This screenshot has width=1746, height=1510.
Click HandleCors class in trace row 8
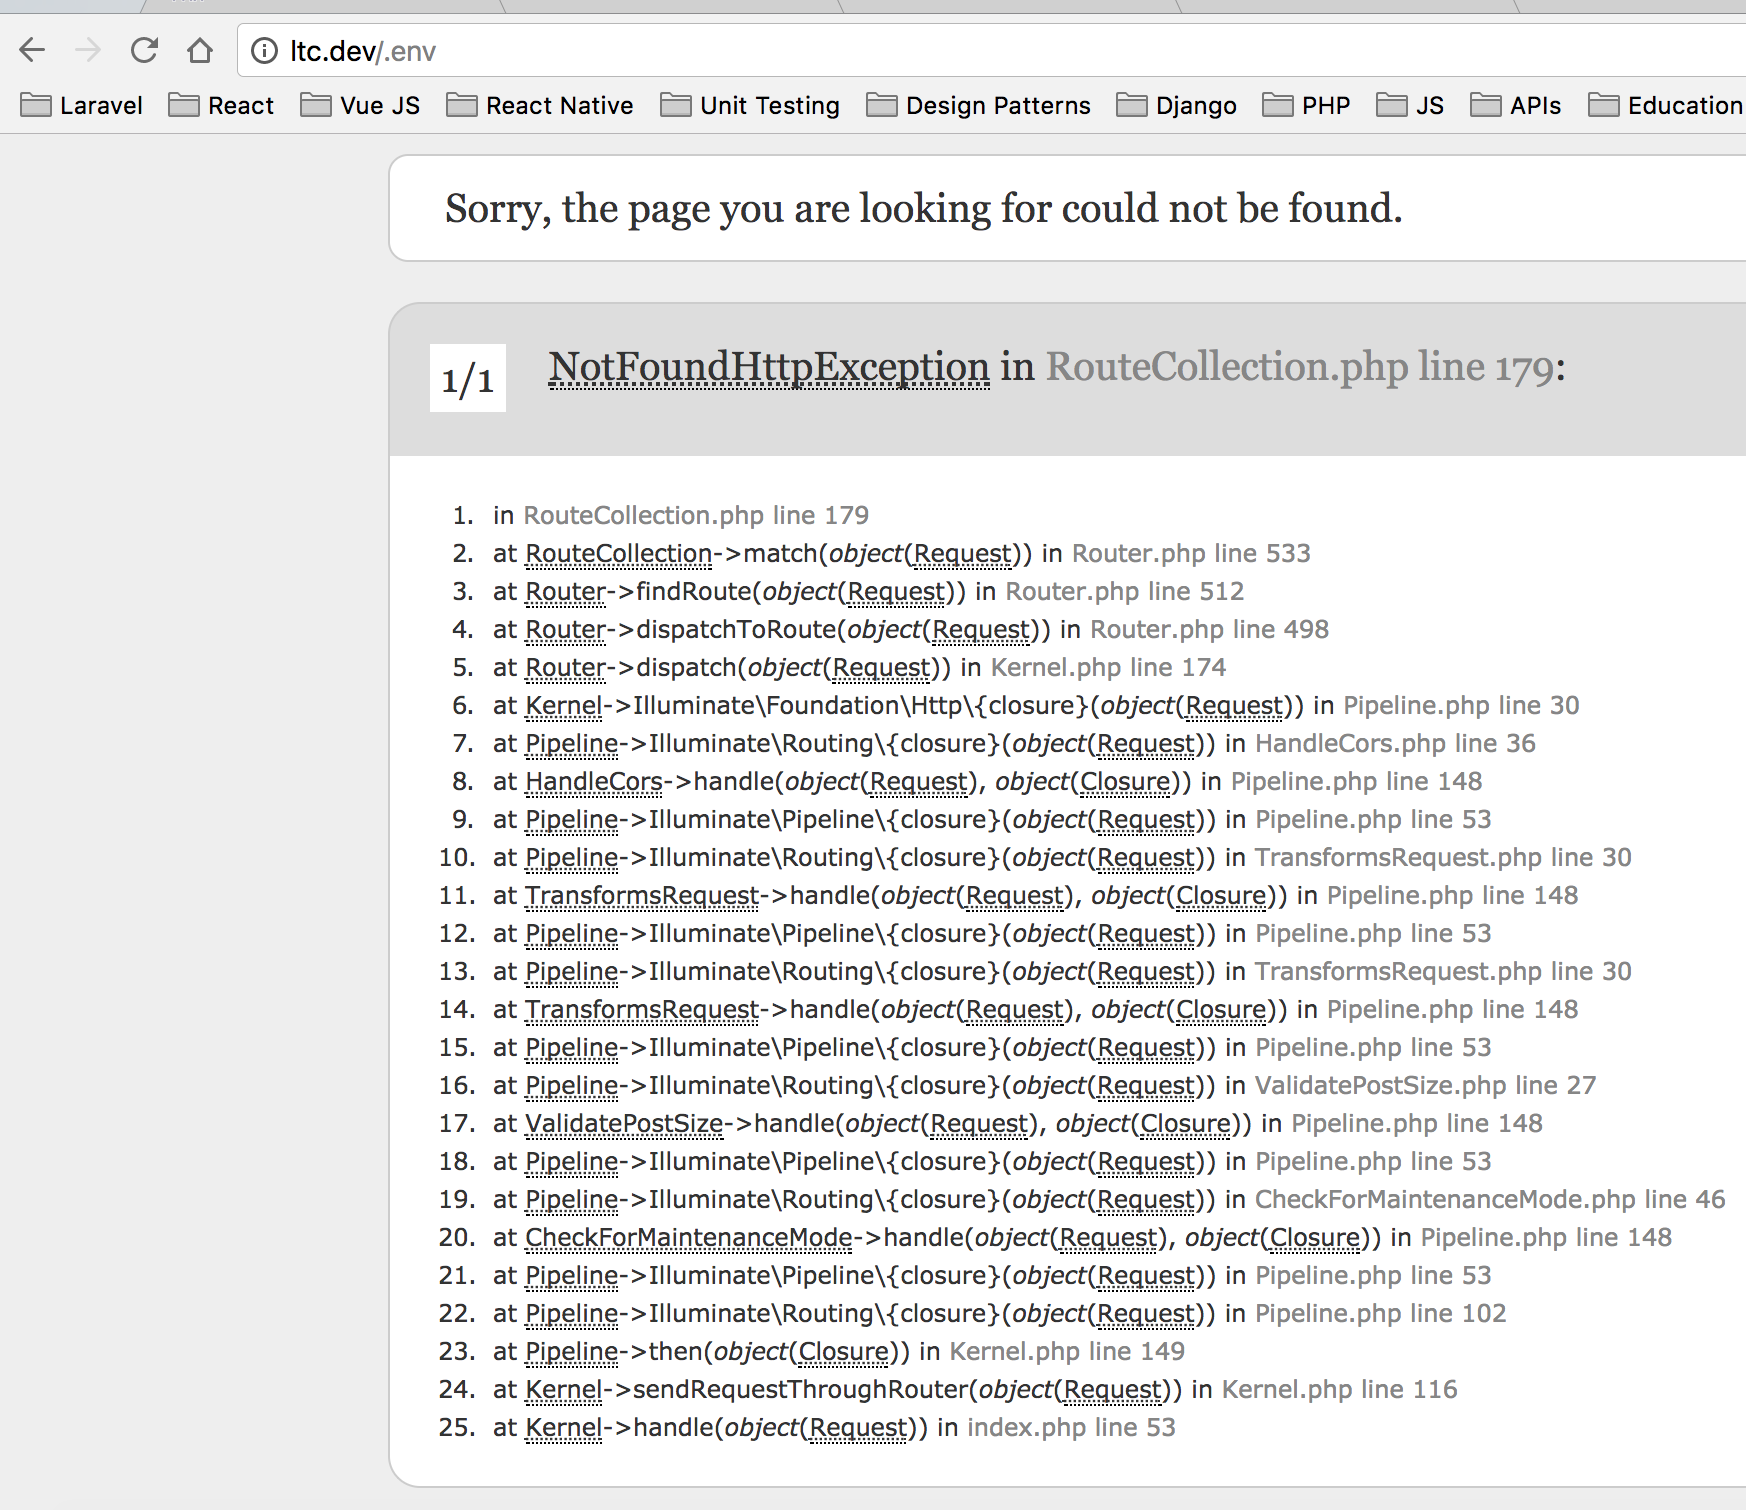point(594,781)
